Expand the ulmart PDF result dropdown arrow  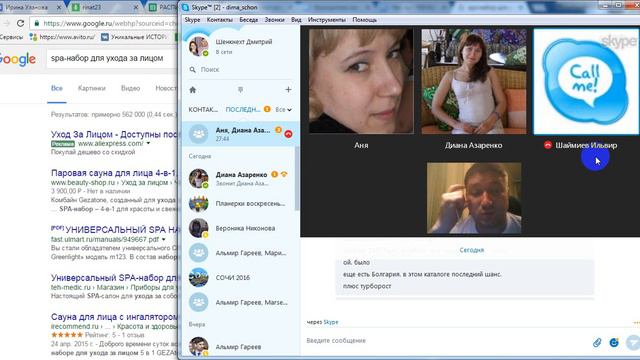(163, 239)
